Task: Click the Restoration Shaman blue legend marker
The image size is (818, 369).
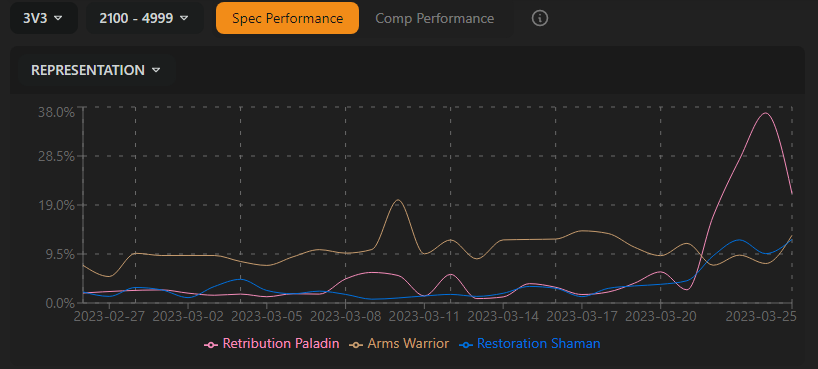Action: [465, 344]
